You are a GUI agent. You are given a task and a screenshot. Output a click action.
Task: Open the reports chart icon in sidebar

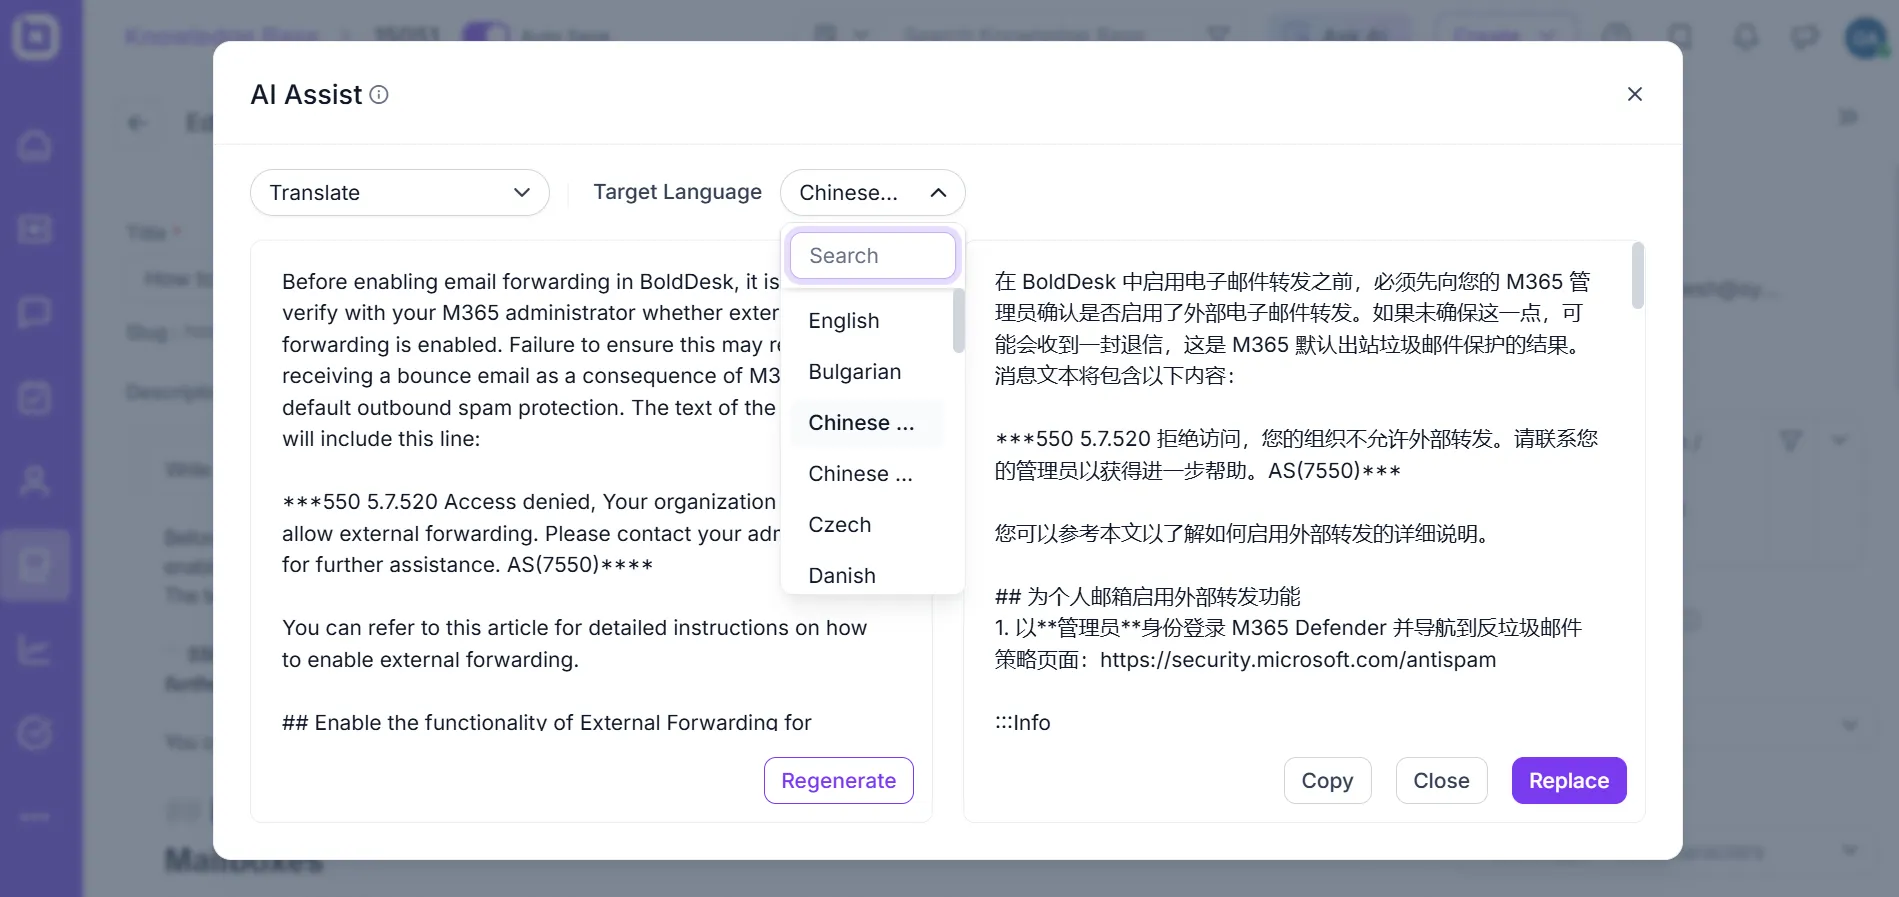pos(35,650)
